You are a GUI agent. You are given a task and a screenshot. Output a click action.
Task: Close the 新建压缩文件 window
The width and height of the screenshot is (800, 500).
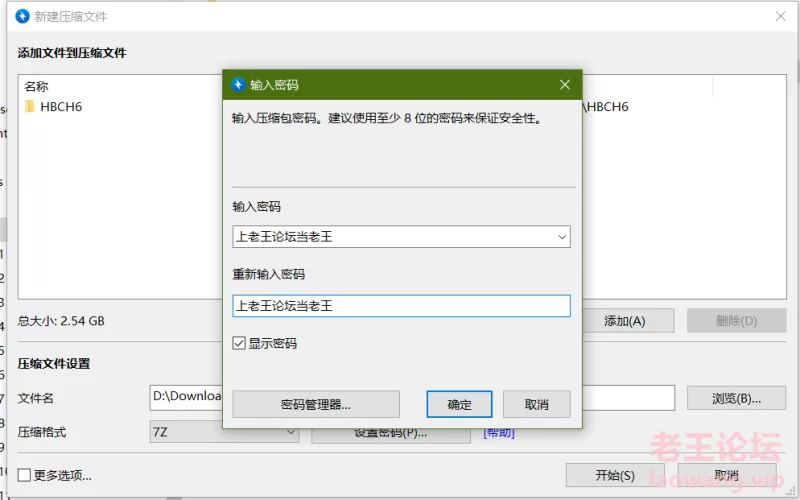click(781, 16)
